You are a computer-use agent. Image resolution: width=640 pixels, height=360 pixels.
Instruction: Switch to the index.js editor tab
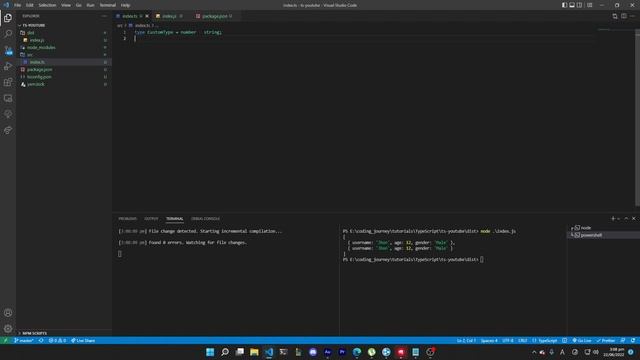click(x=169, y=16)
